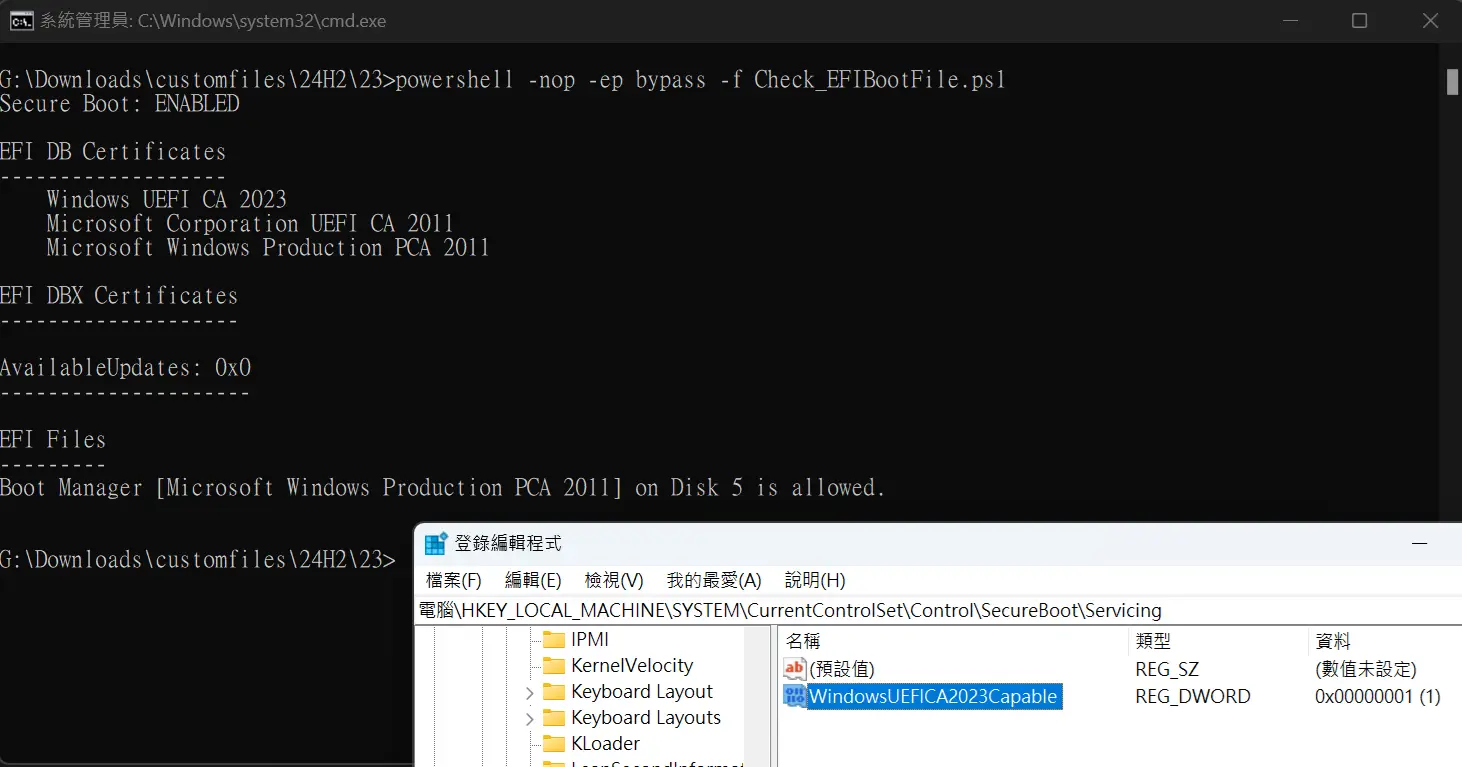1462x767 pixels.
Task: Click the IPMI folder icon
Action: [554, 640]
